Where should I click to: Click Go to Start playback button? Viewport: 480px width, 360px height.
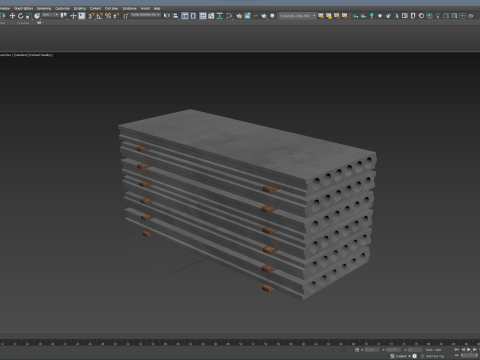pyautogui.click(x=457, y=349)
